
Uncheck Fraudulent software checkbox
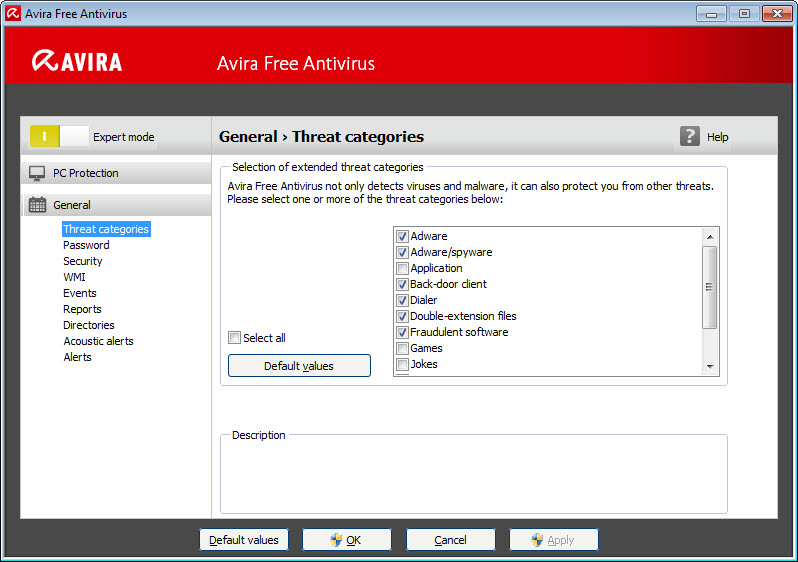pos(402,332)
